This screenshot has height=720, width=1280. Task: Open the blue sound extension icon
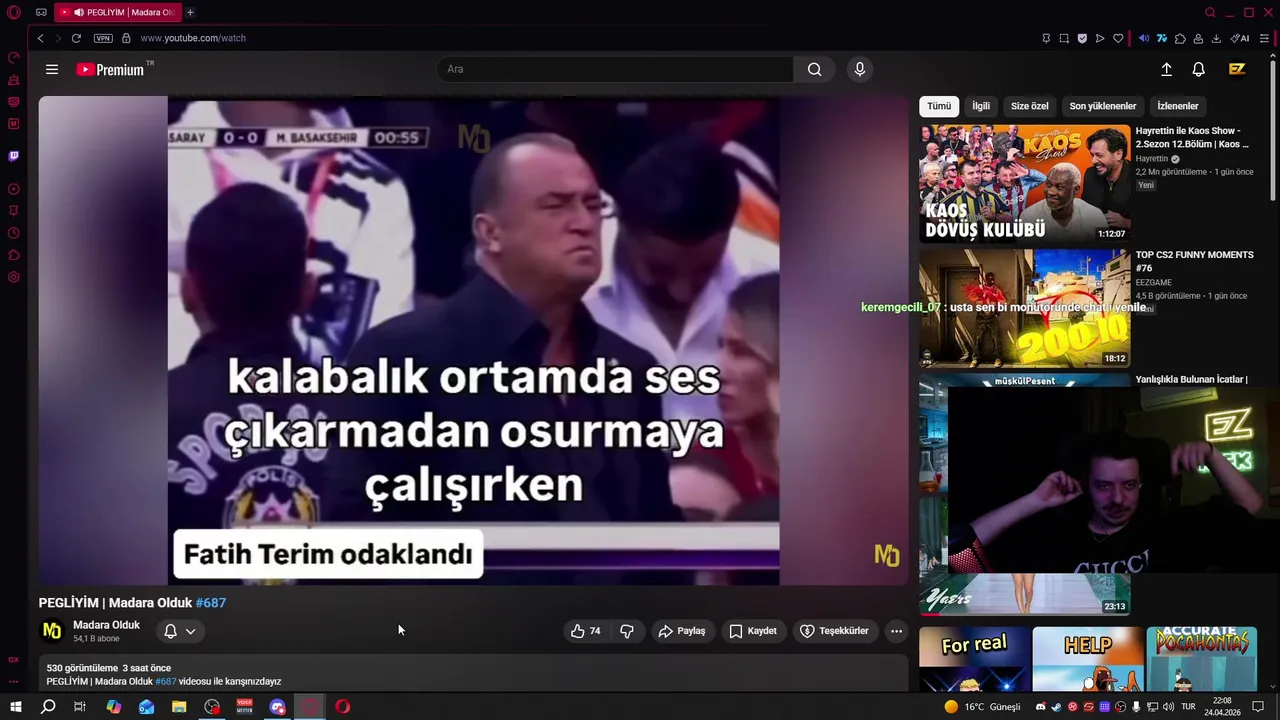pyautogui.click(x=1144, y=38)
